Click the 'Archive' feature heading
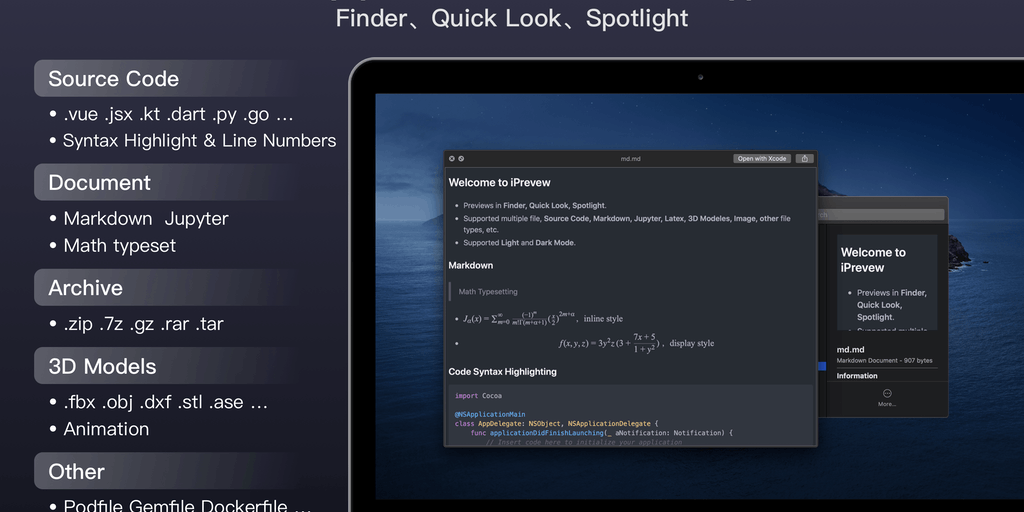 click(x=85, y=287)
